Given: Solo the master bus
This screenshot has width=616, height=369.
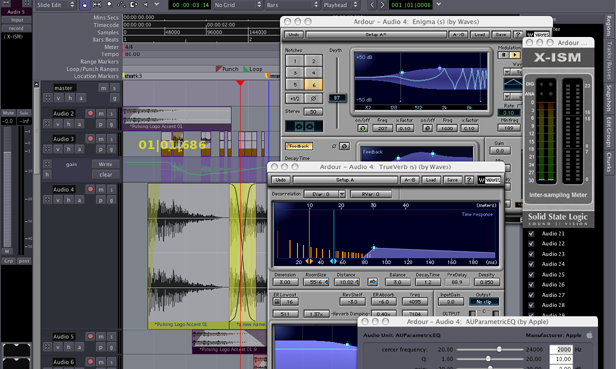Looking at the screenshot, I should pyautogui.click(x=114, y=88).
